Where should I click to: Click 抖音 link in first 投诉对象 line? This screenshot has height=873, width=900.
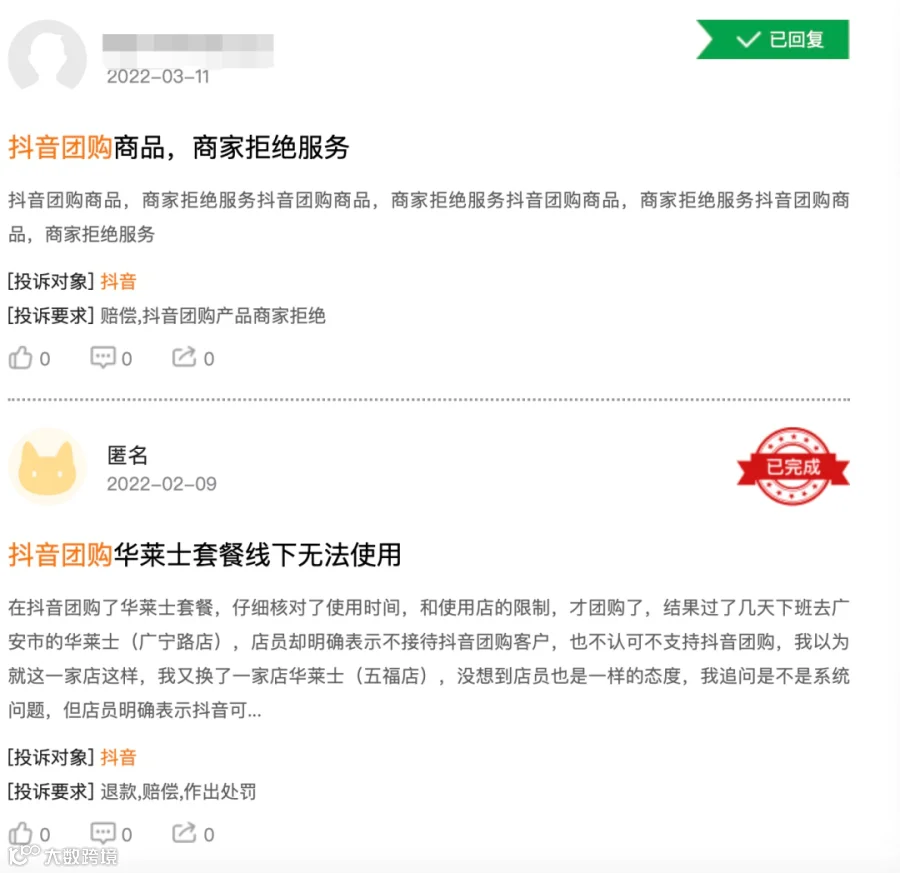[118, 281]
